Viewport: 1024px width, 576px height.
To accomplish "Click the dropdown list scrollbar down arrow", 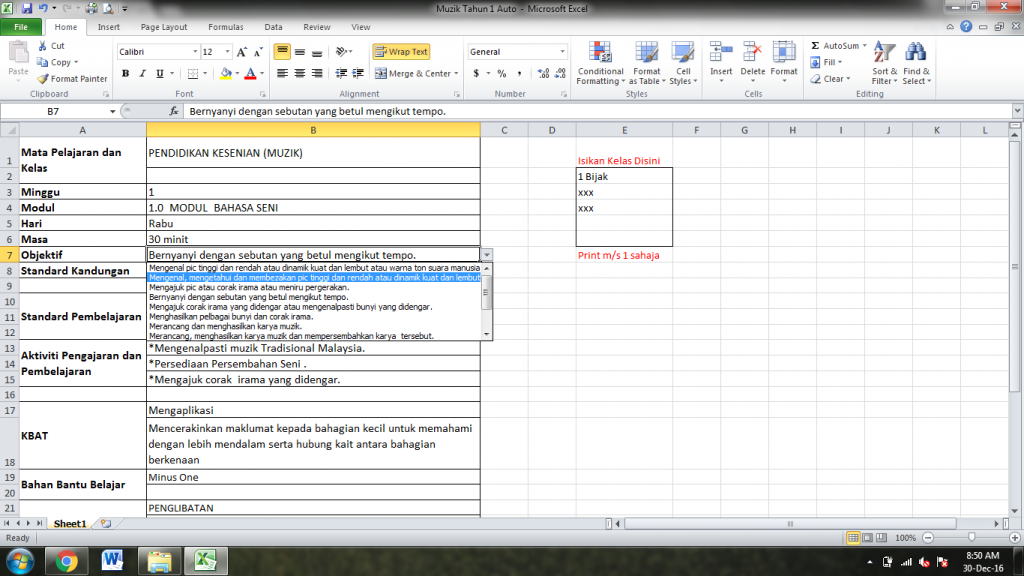I will (x=487, y=334).
